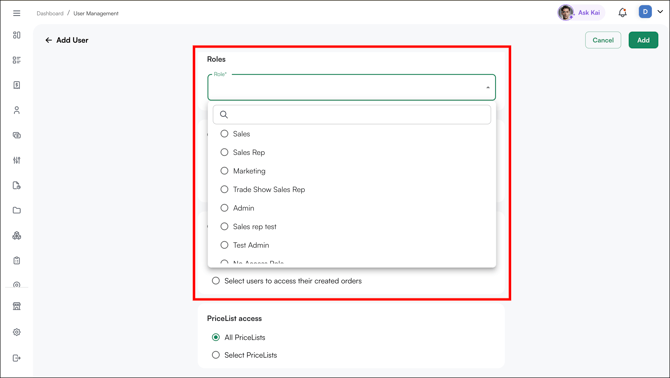The width and height of the screenshot is (670, 378).
Task: Open the coins payments icon in sidebar
Action: (x=17, y=135)
